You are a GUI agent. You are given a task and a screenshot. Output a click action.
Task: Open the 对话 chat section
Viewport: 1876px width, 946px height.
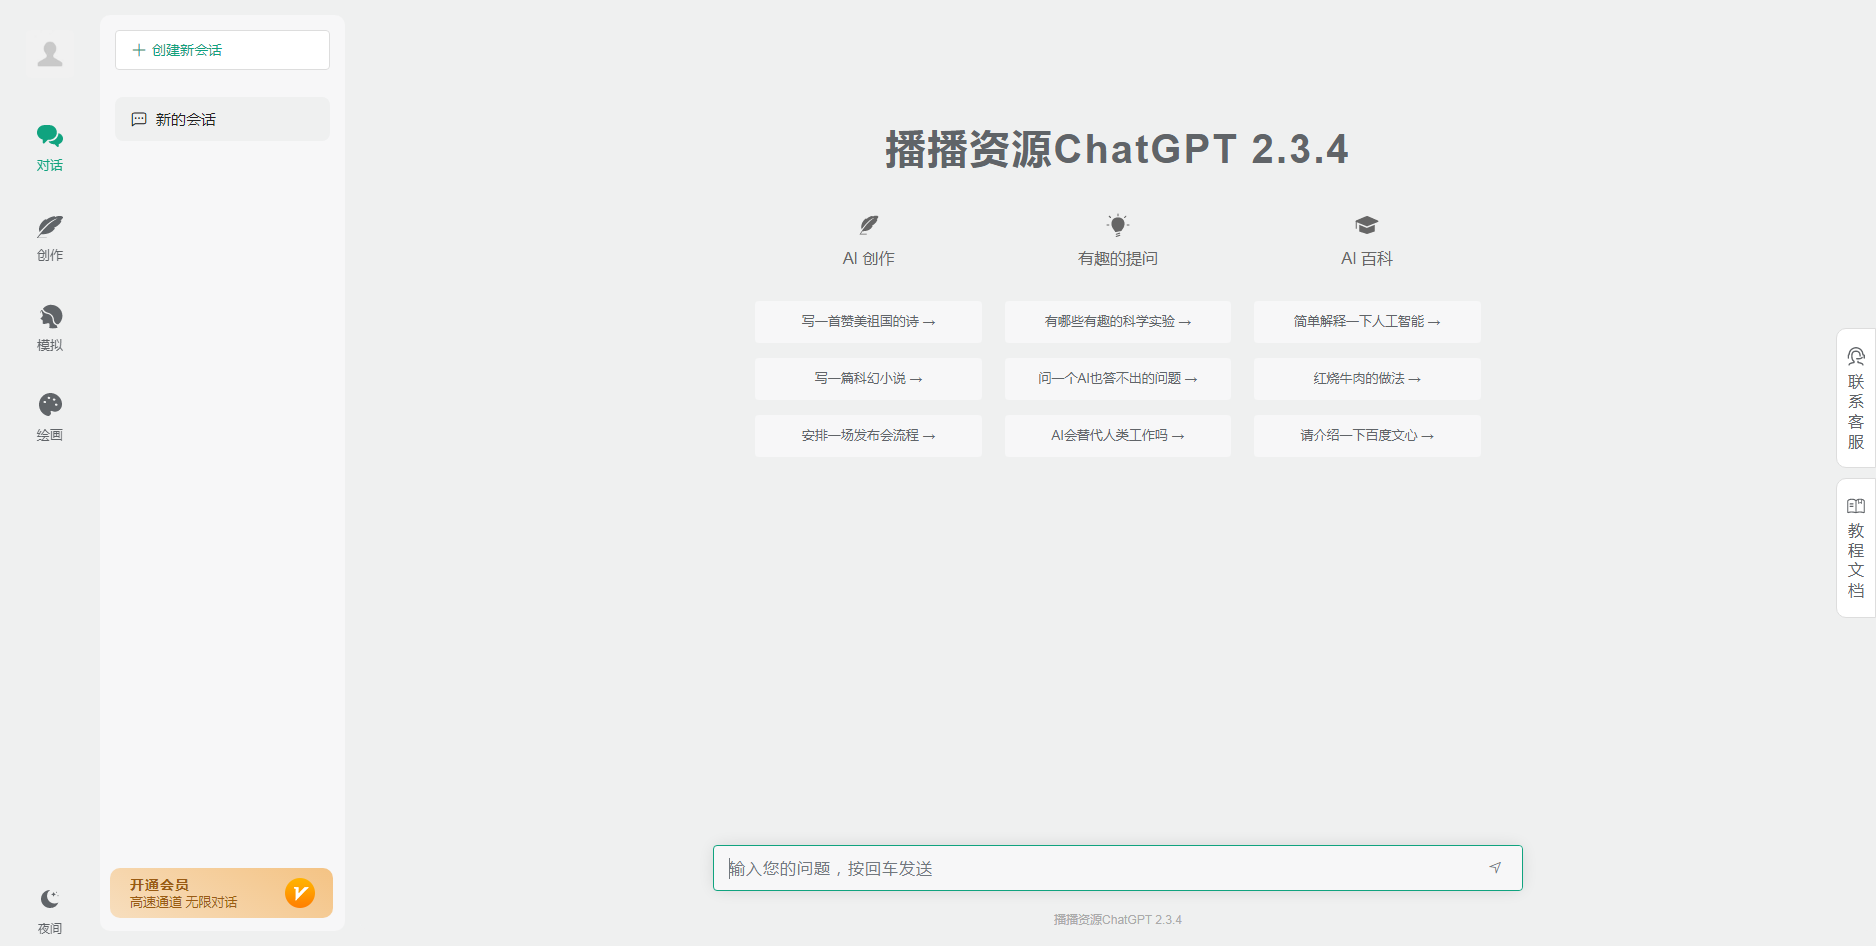click(50, 148)
